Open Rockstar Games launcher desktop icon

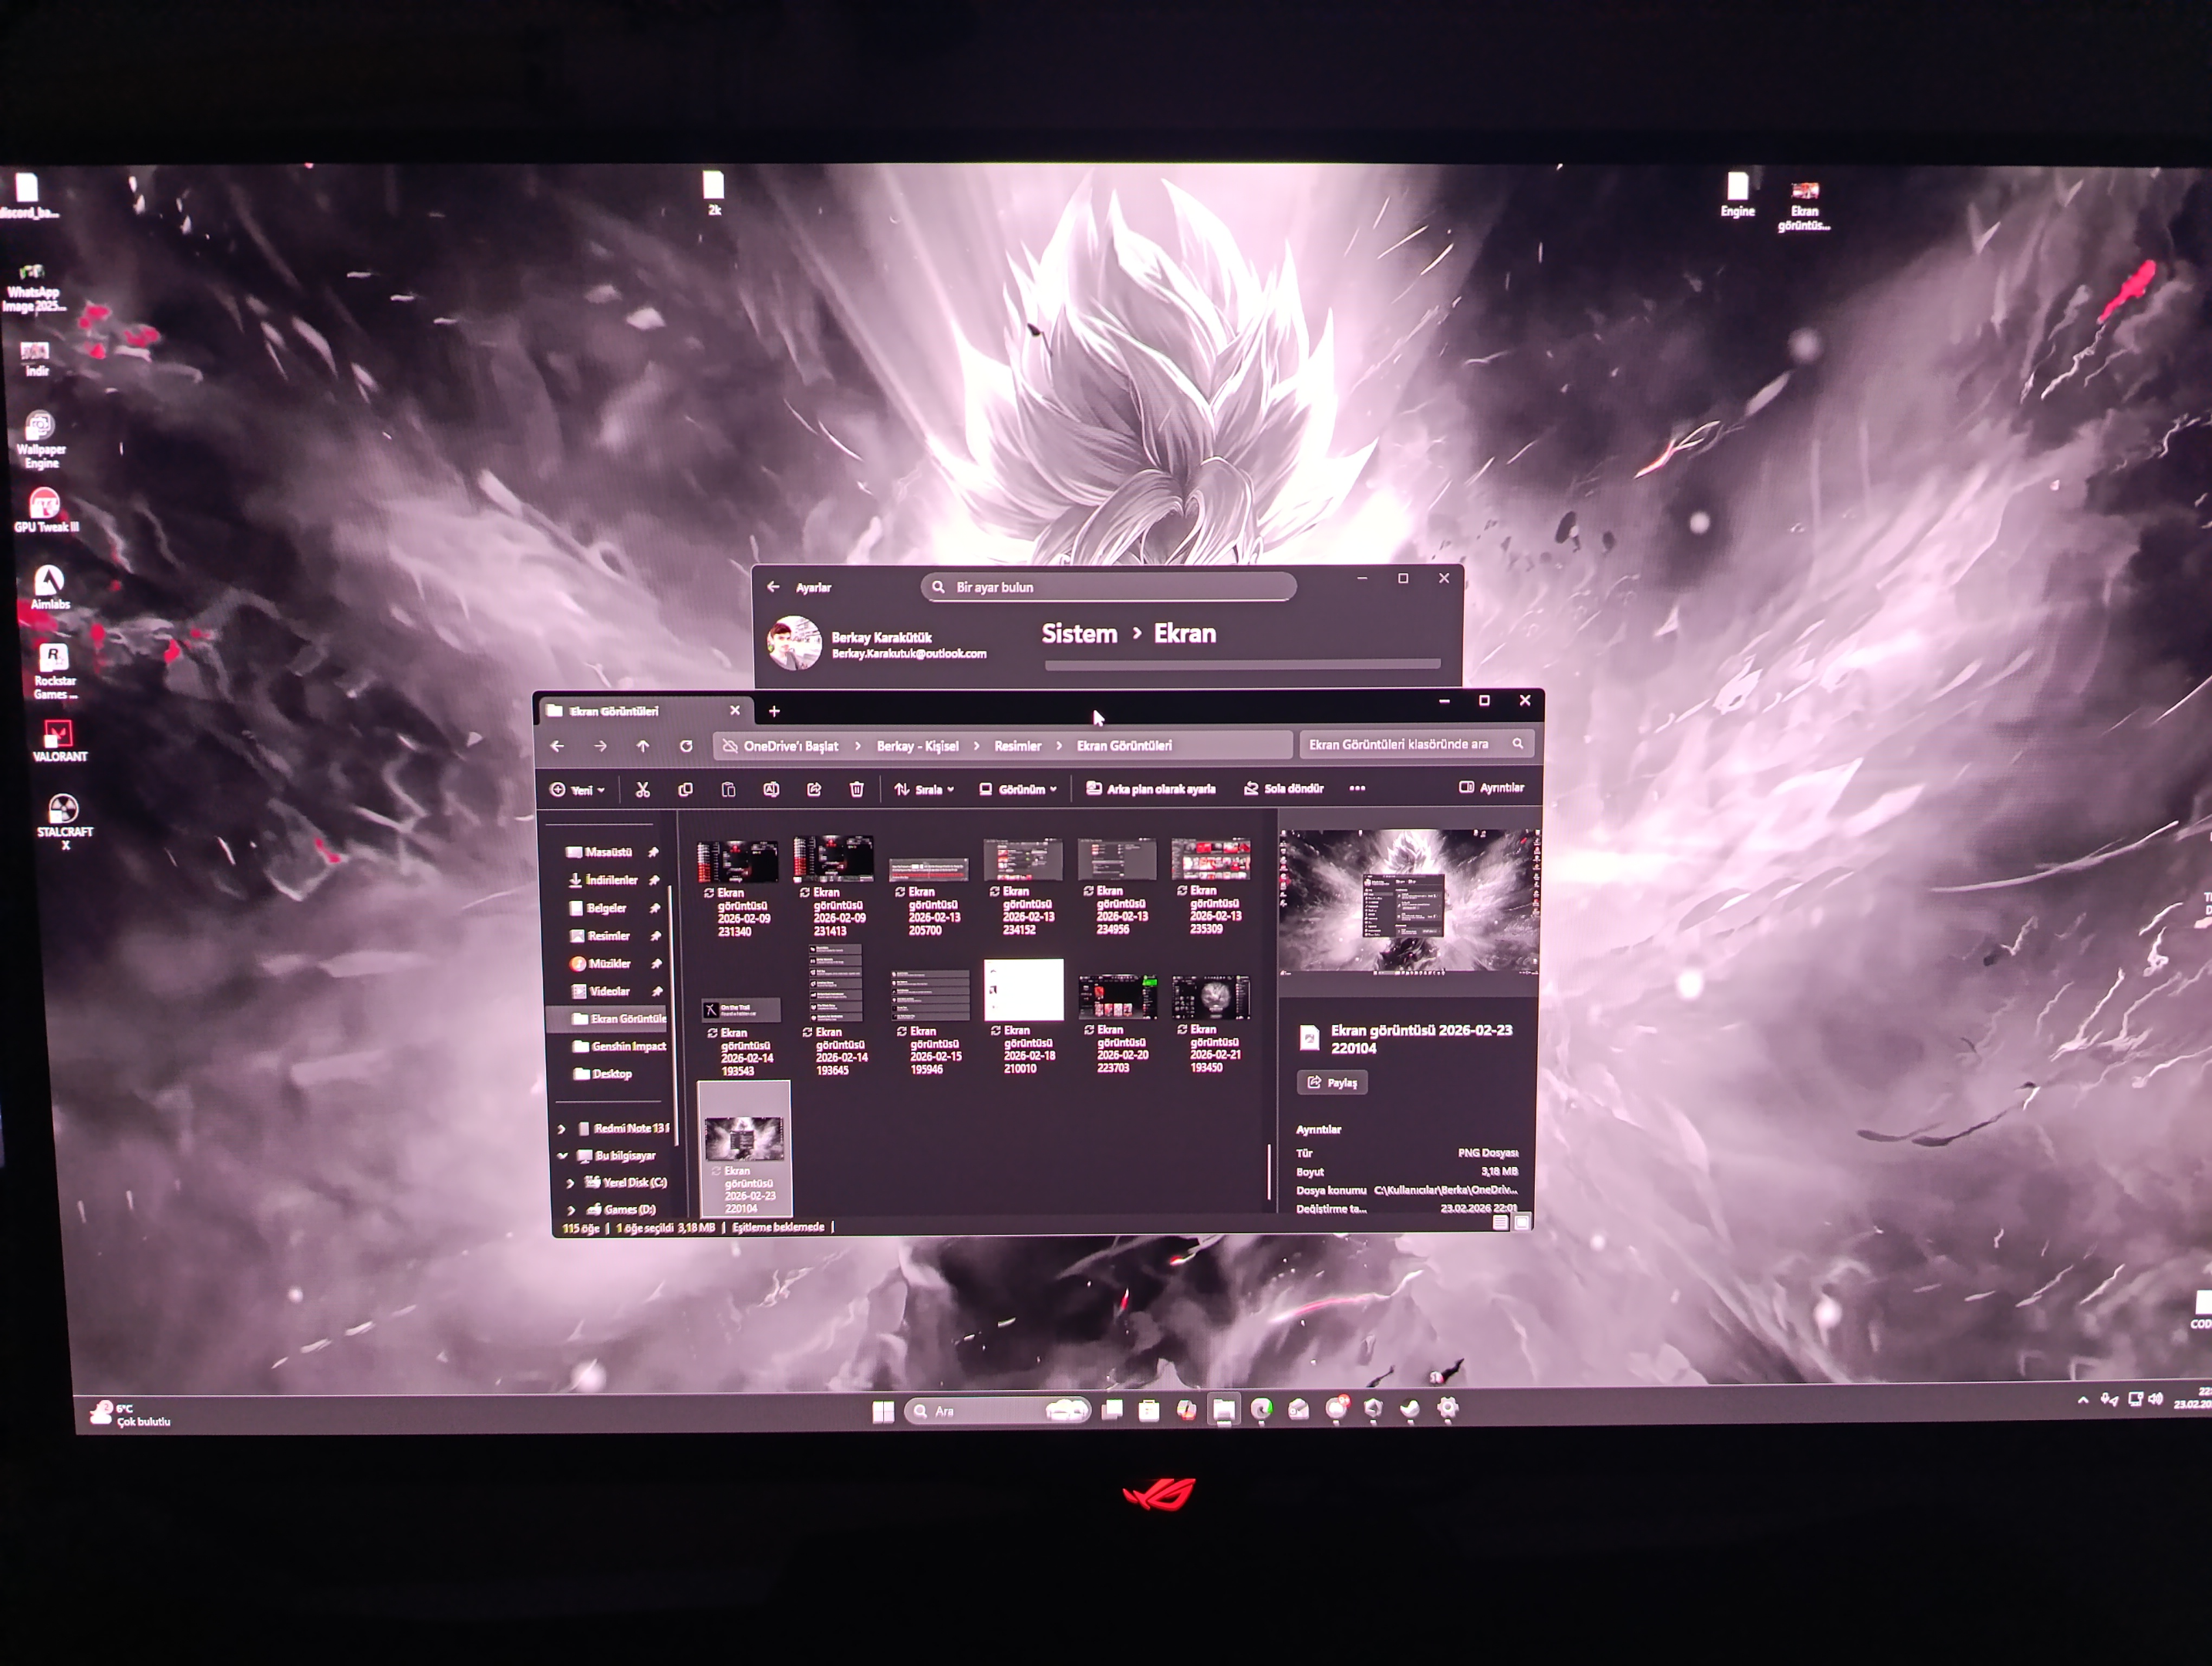(55, 671)
